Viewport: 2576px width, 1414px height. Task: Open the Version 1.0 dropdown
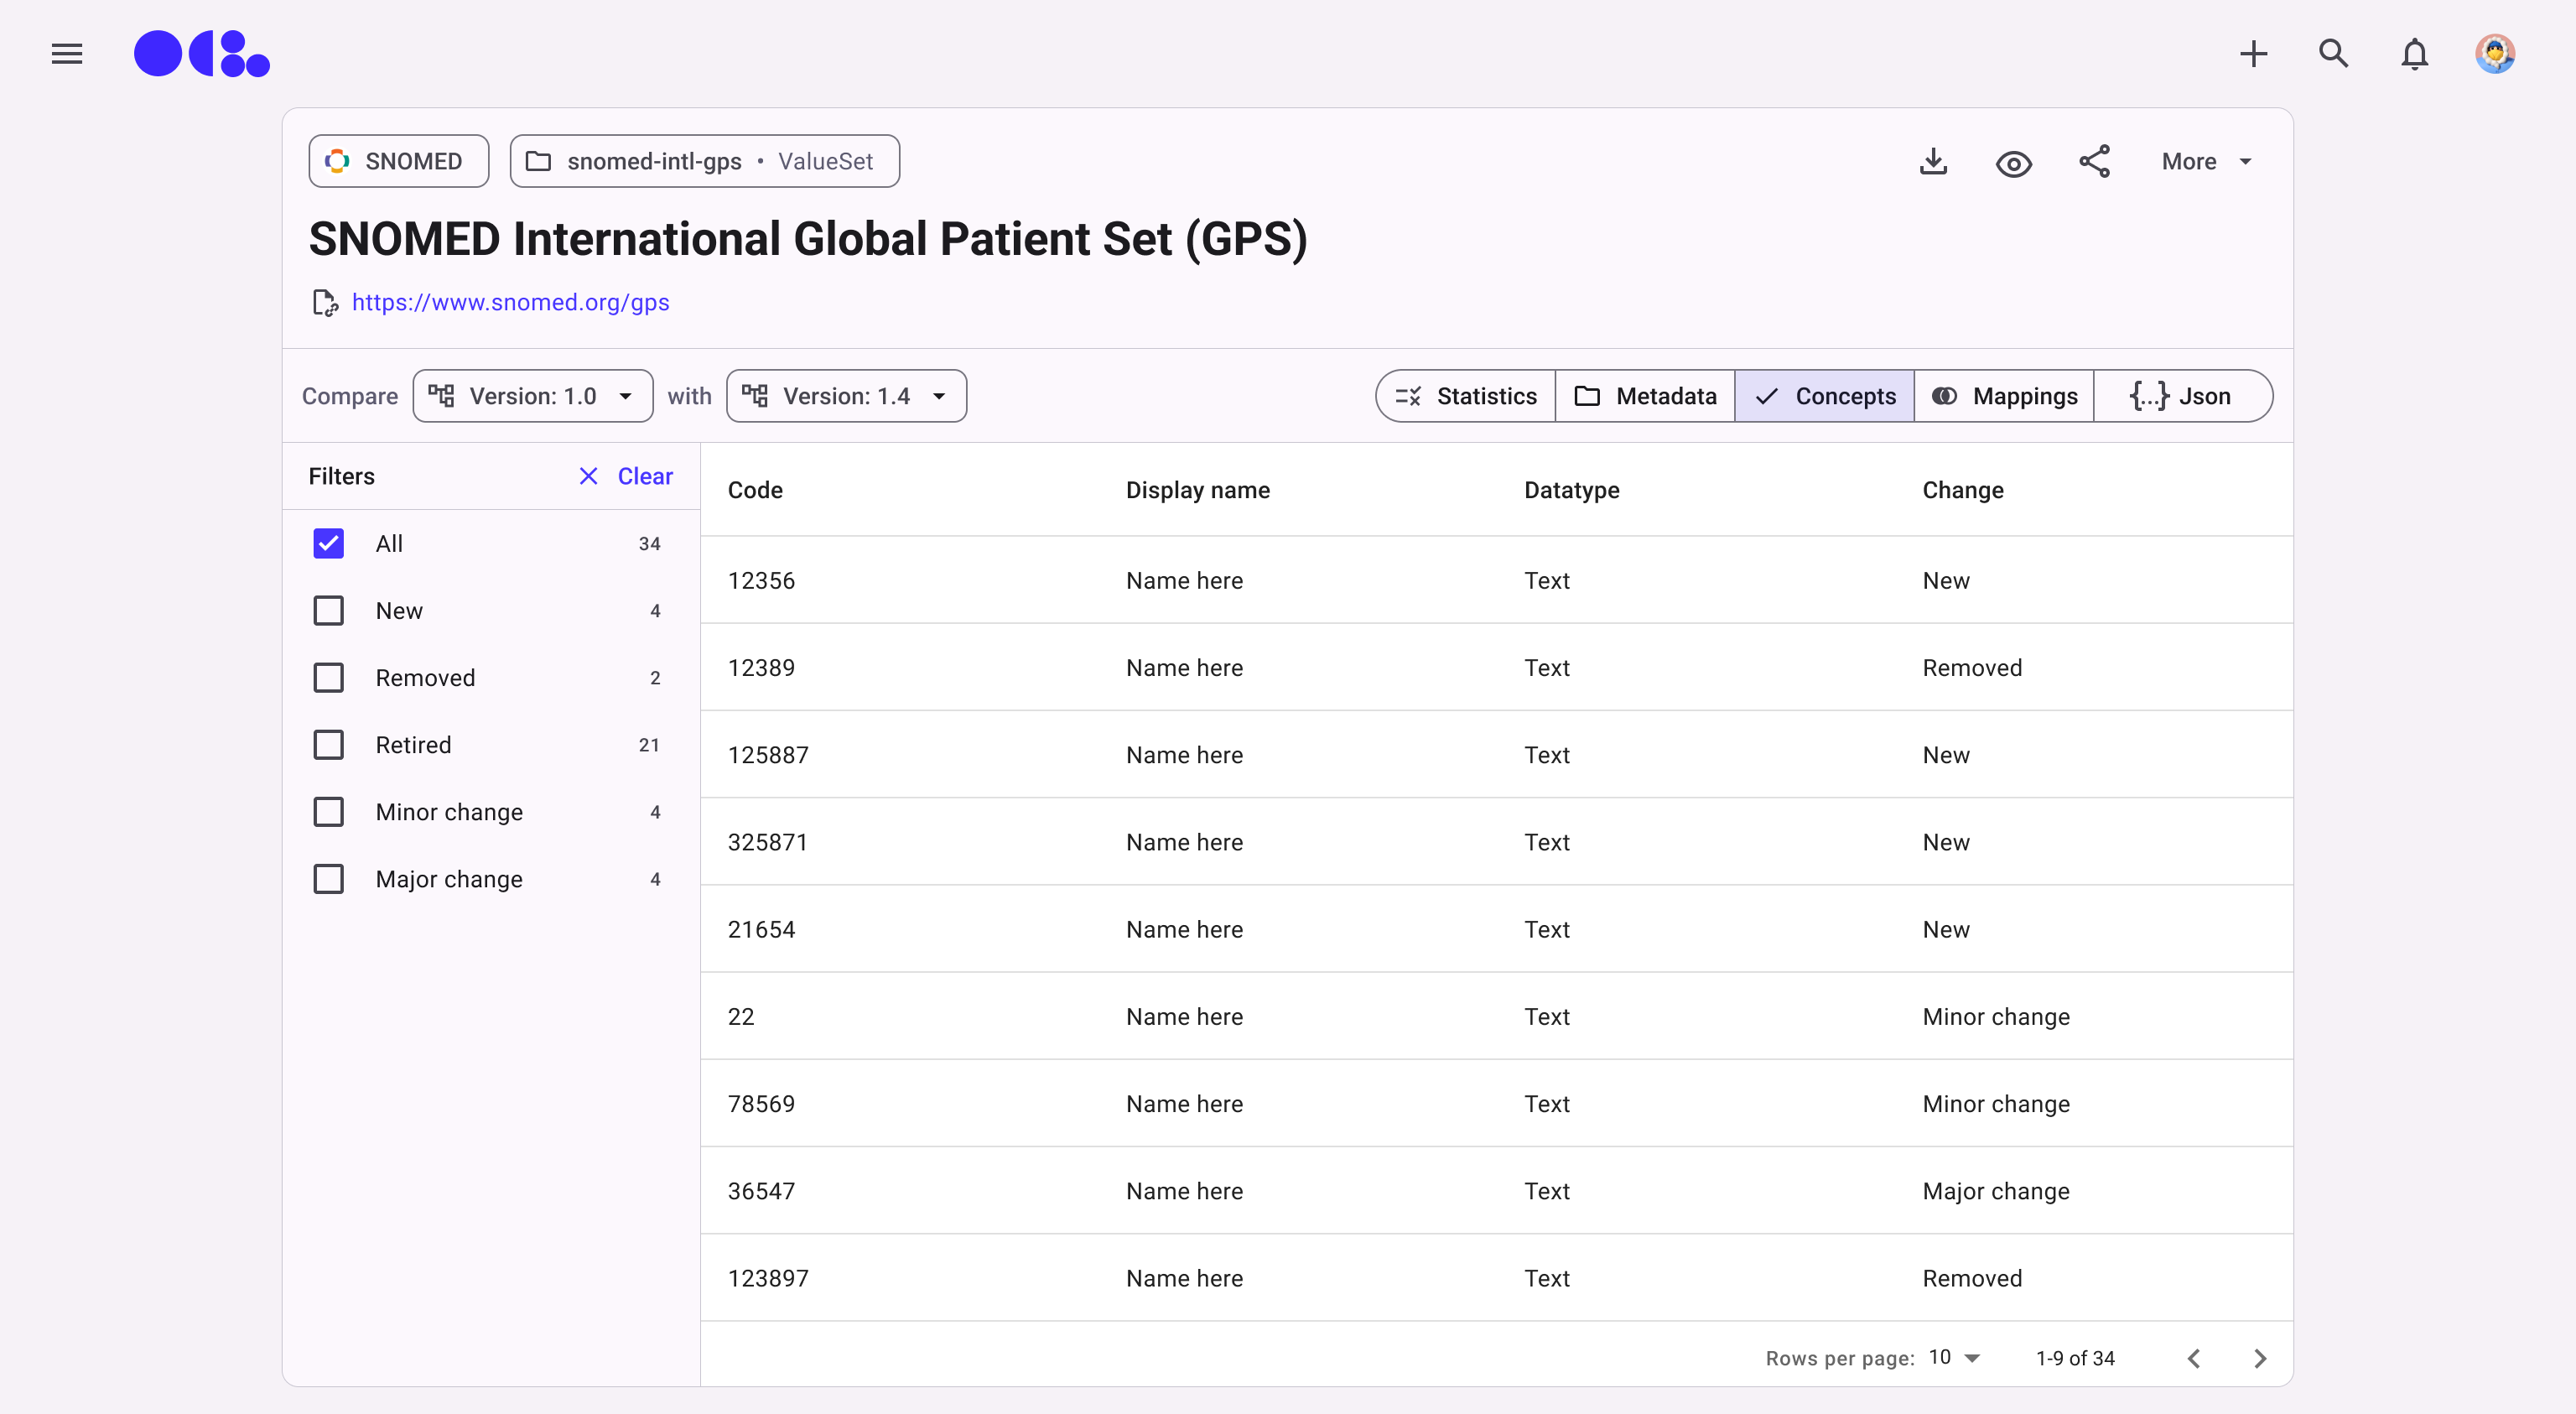[x=533, y=396]
